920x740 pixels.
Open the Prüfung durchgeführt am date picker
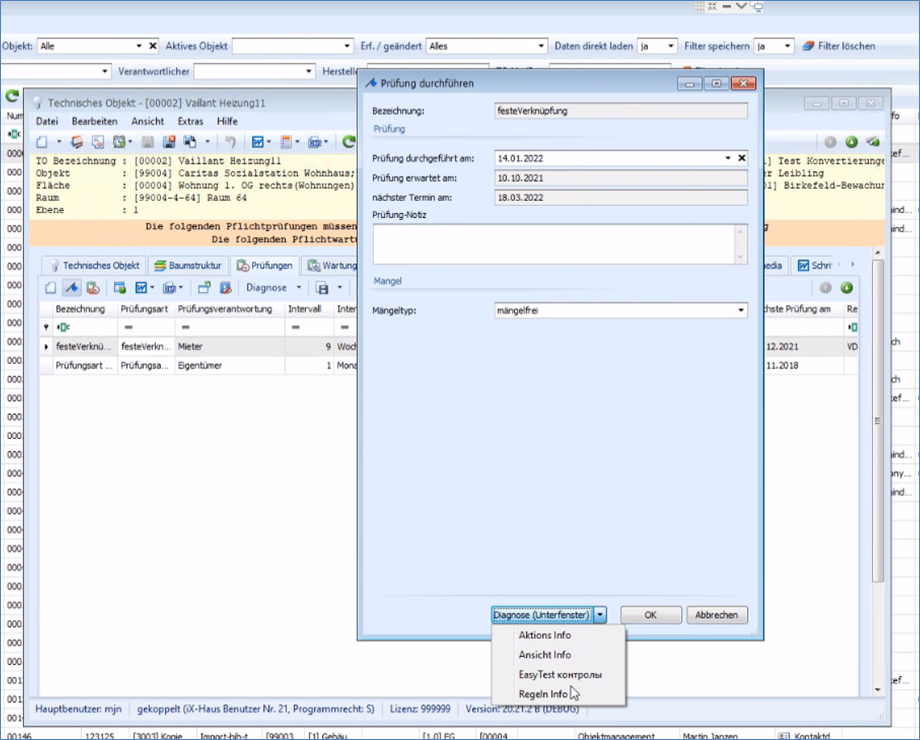pos(728,158)
